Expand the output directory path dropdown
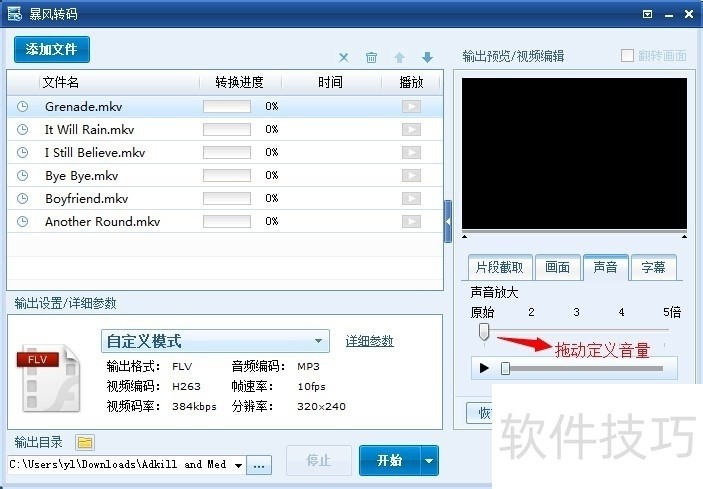703x489 pixels. click(x=239, y=465)
